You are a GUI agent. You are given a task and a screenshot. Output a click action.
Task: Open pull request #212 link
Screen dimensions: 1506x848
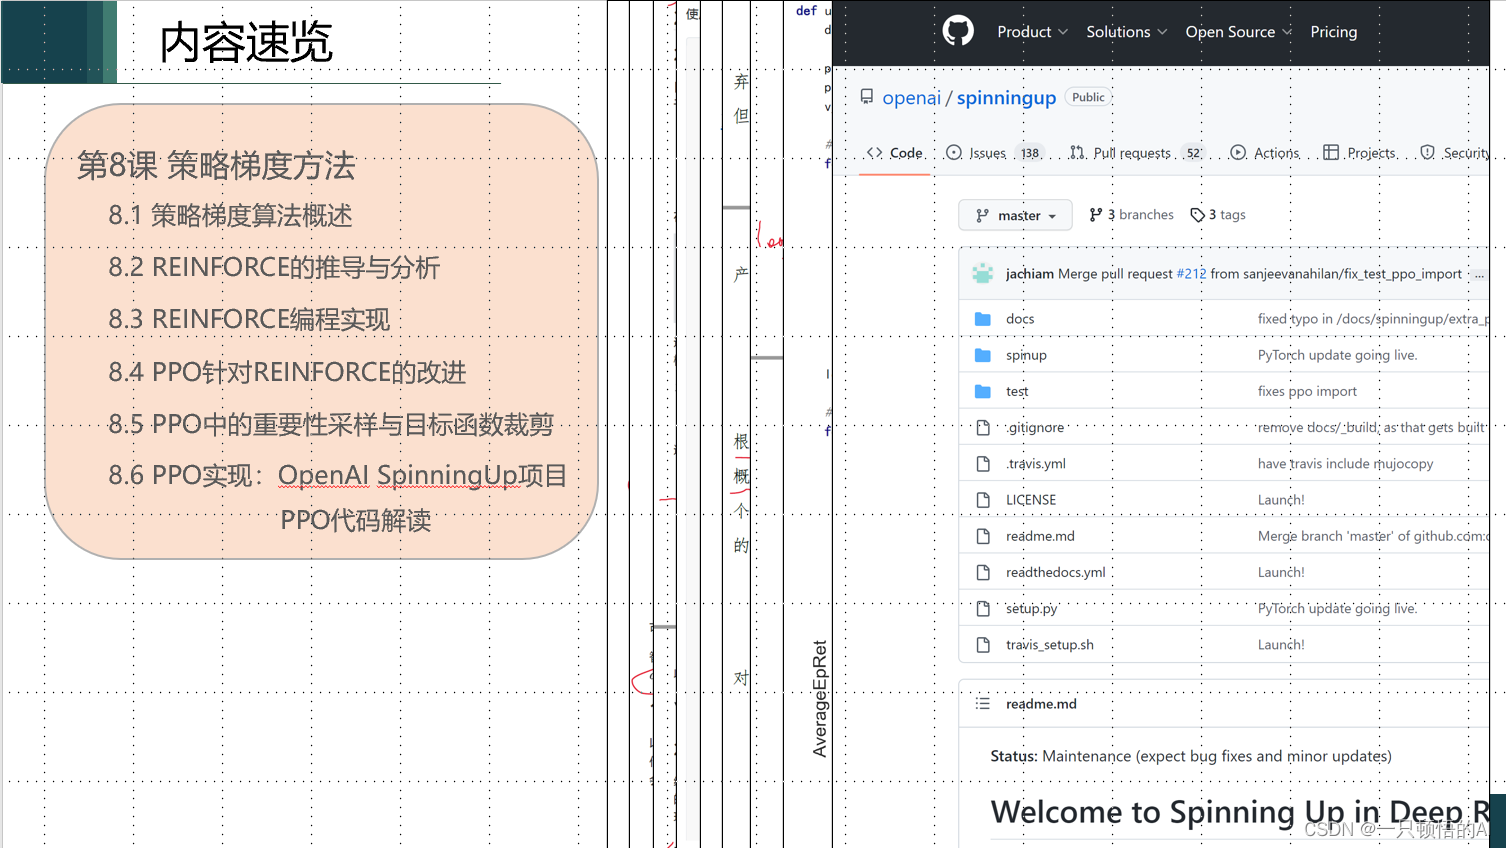(x=1191, y=274)
